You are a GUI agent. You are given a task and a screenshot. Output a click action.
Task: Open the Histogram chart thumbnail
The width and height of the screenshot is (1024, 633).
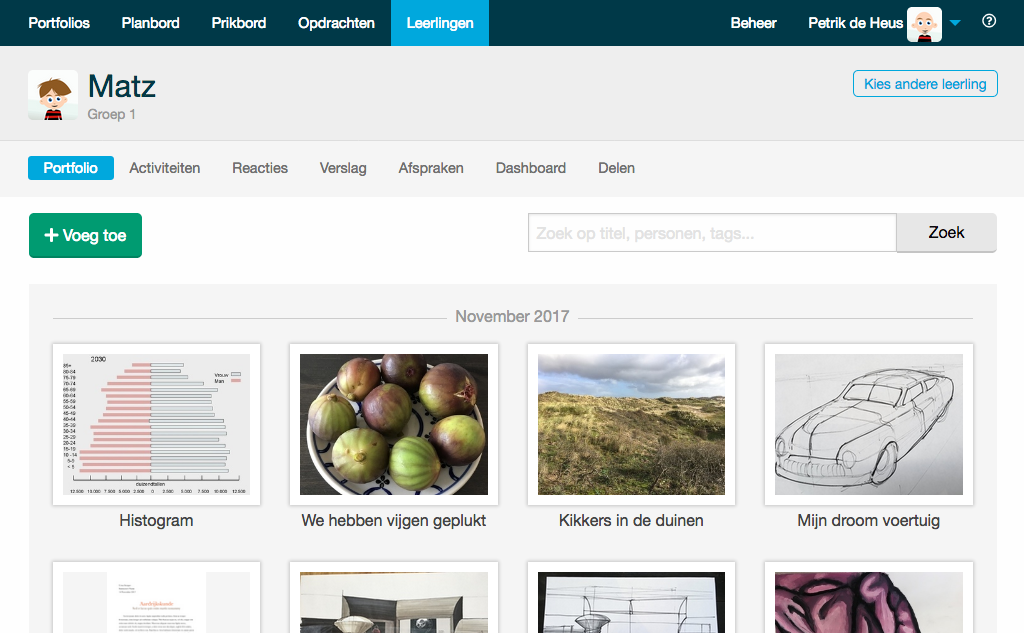tap(156, 424)
